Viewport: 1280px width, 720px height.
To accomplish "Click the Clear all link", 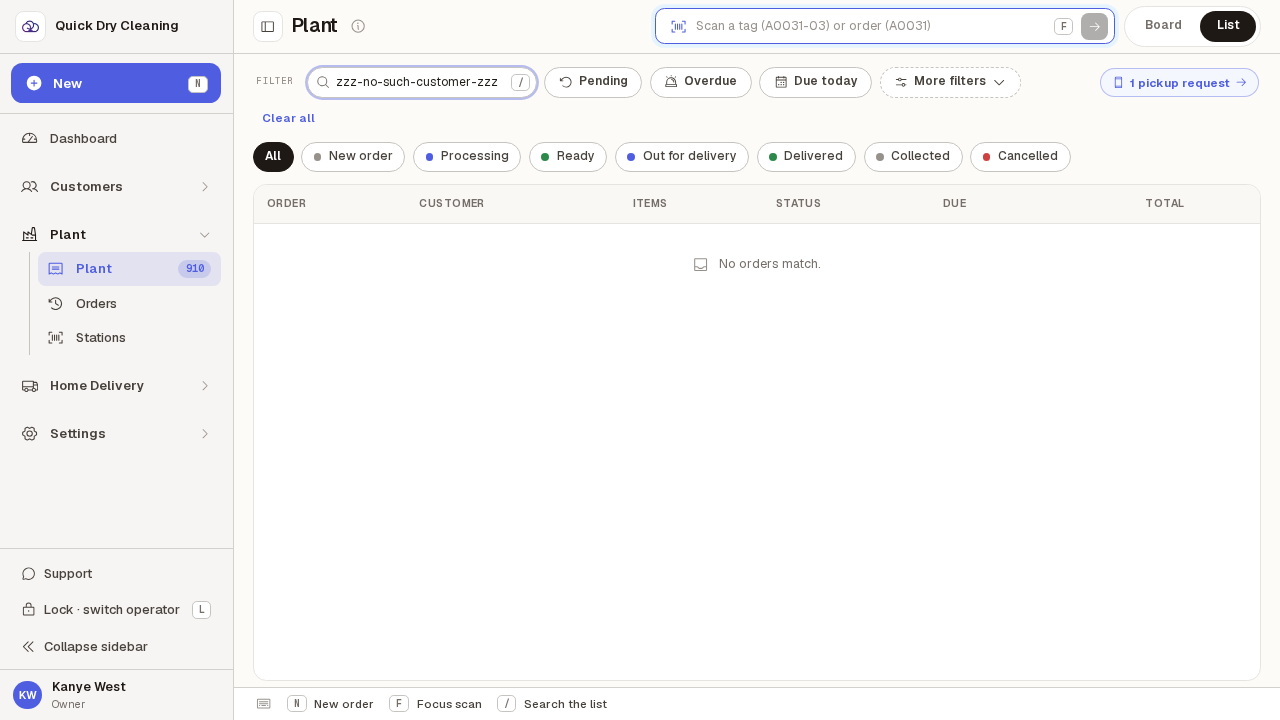I will pos(288,119).
